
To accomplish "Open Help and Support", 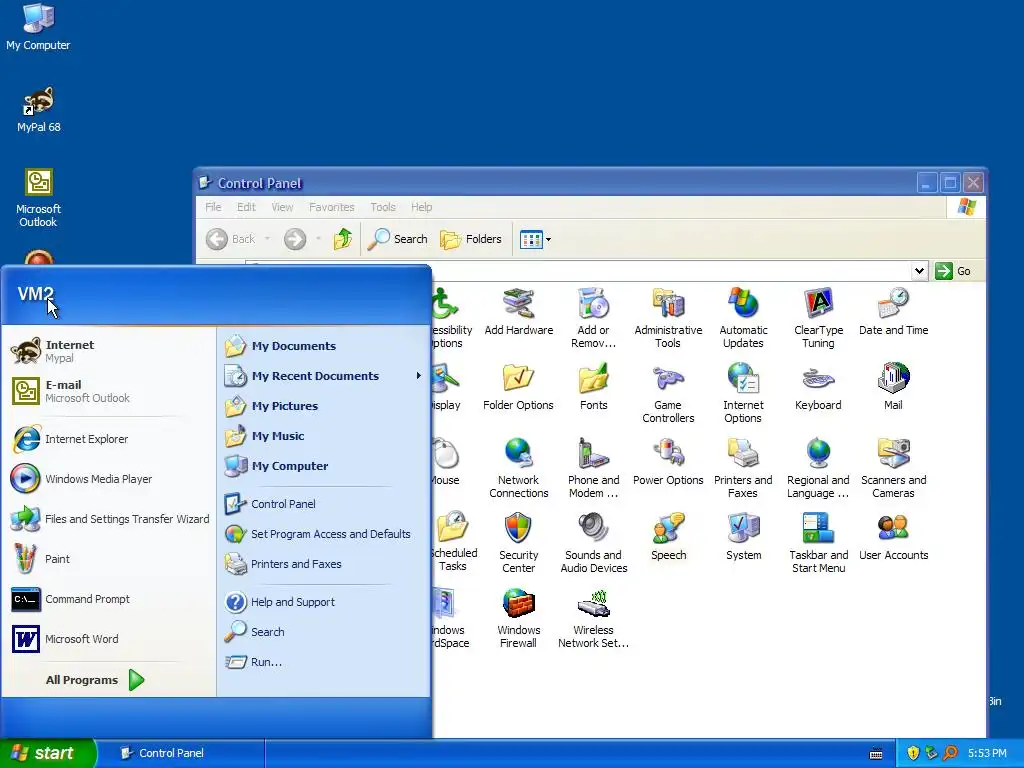I will [323, 601].
